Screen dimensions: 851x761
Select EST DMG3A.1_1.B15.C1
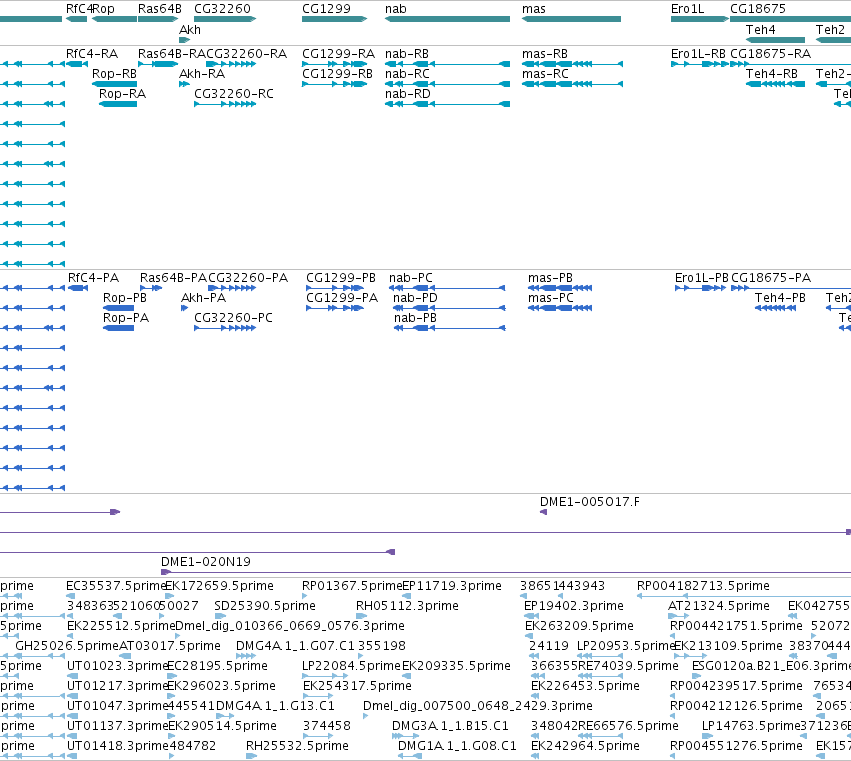pyautogui.click(x=450, y=726)
